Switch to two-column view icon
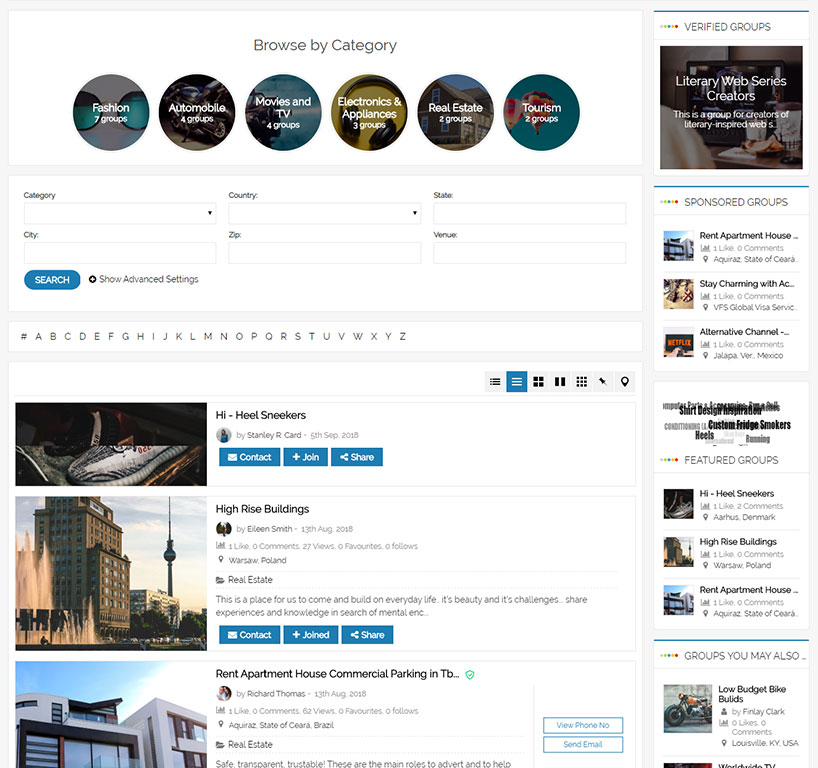818x768 pixels. [x=560, y=382]
